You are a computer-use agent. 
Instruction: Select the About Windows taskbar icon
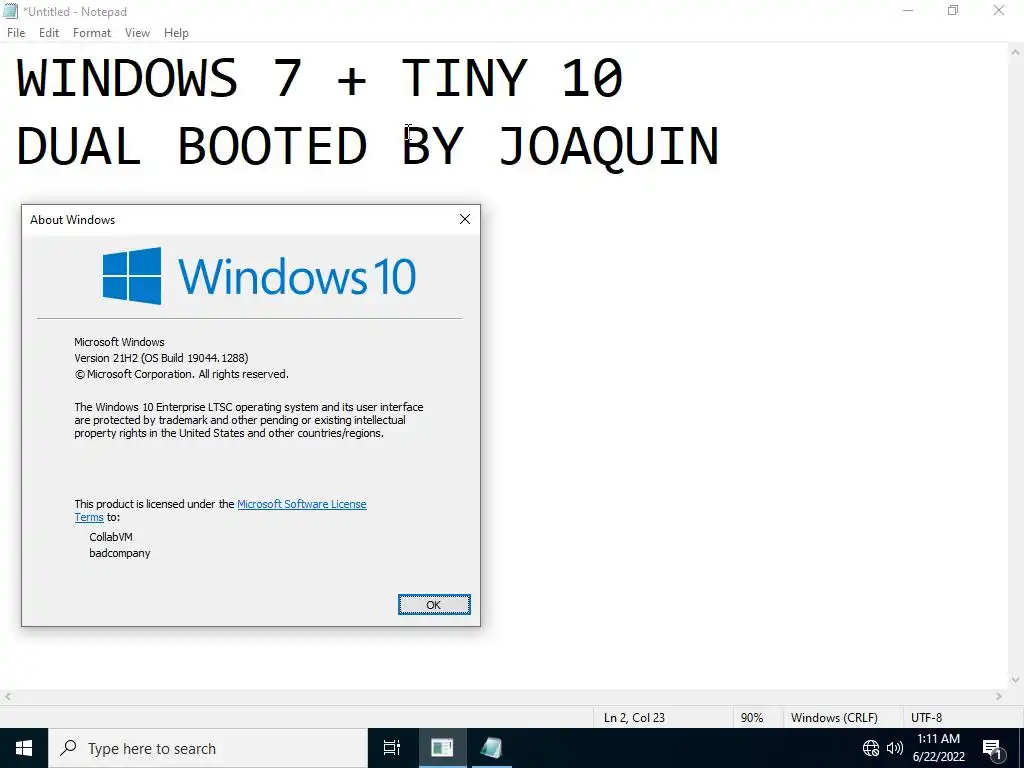point(442,748)
